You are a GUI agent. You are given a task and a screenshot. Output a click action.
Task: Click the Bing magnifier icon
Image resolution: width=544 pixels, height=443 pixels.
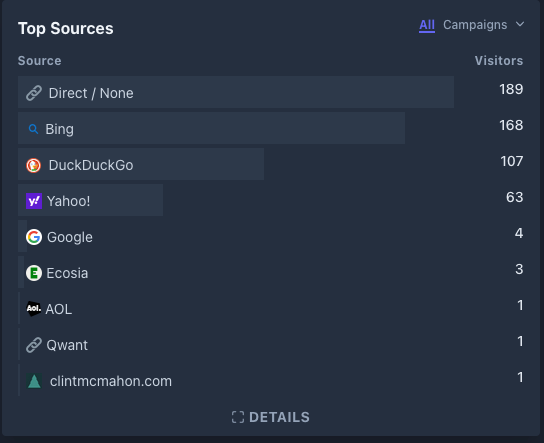(33, 129)
